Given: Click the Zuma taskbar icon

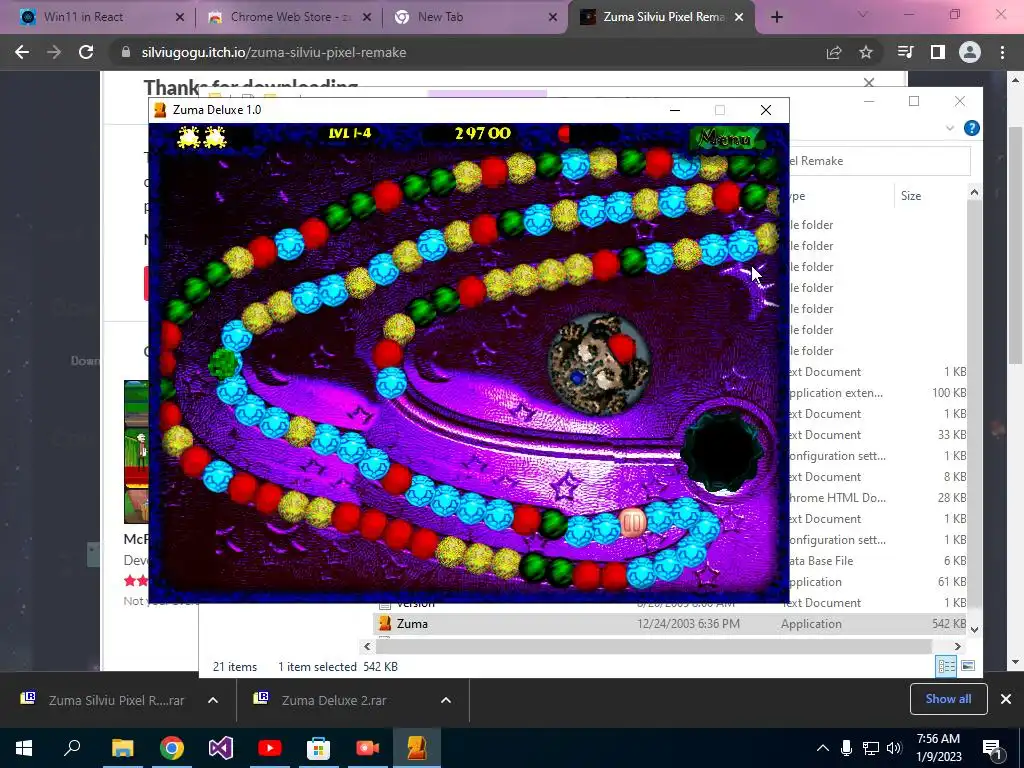Looking at the screenshot, I should click(417, 748).
